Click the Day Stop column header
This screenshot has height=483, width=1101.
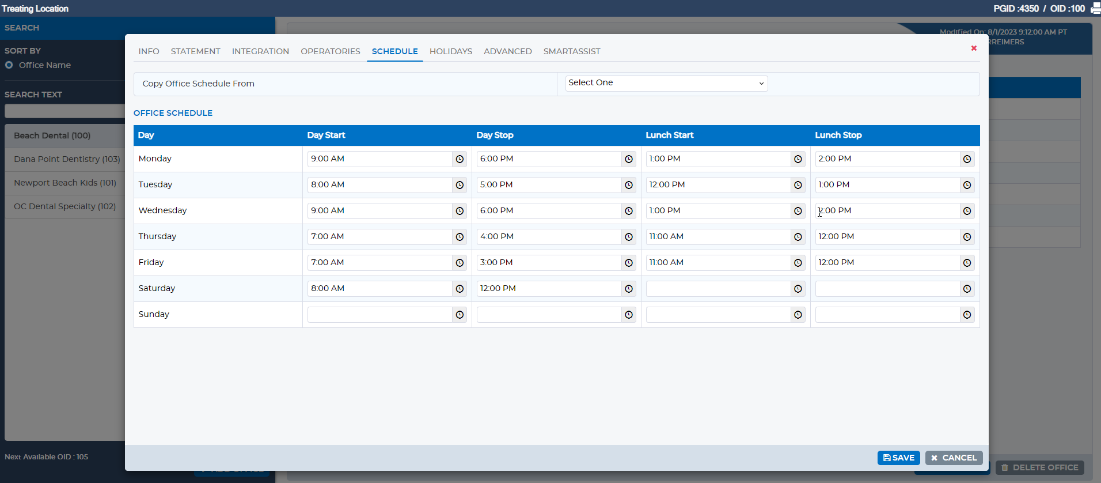click(496, 135)
